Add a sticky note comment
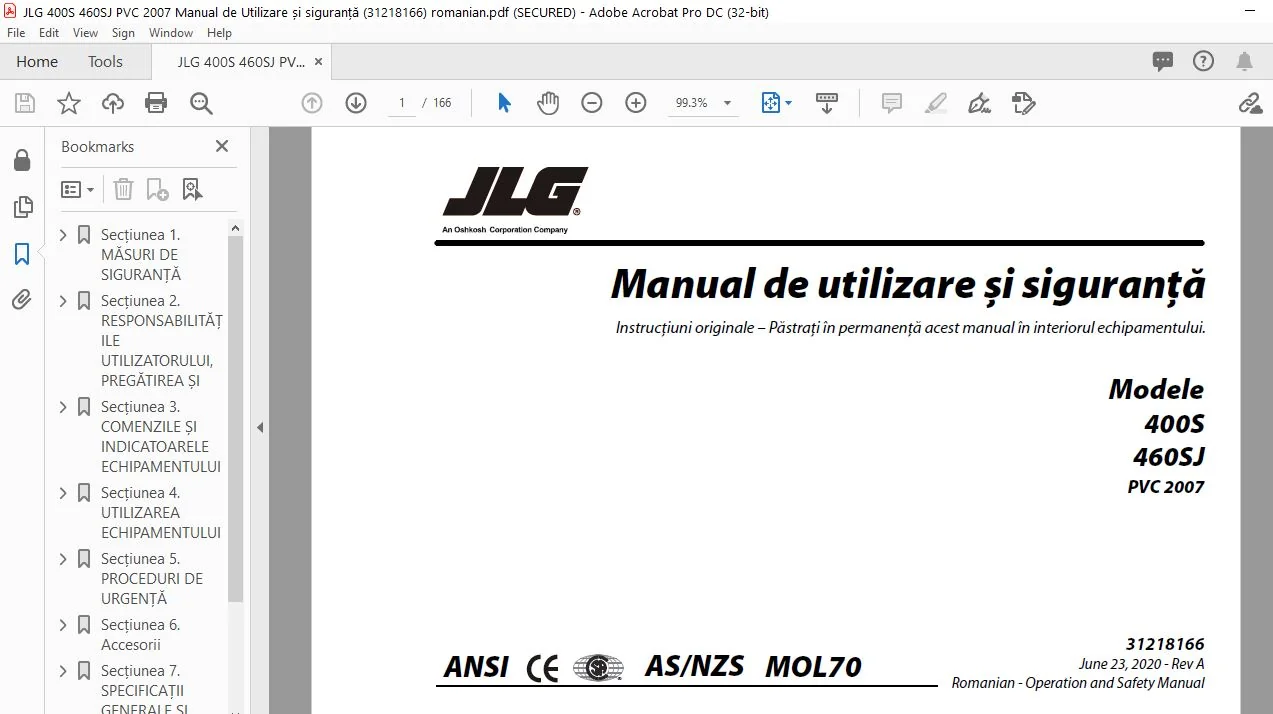Viewport: 1273px width, 714px height. tap(892, 103)
